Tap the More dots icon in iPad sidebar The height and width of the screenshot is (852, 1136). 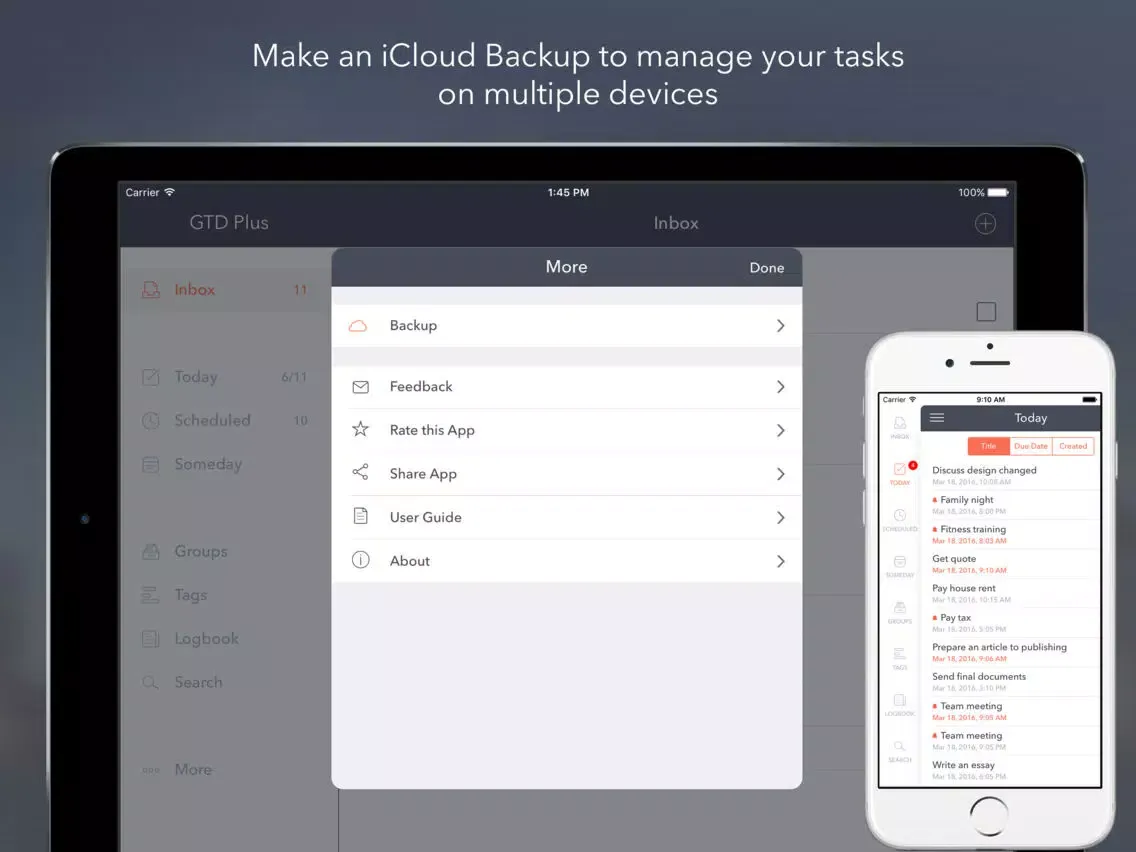[x=151, y=770]
